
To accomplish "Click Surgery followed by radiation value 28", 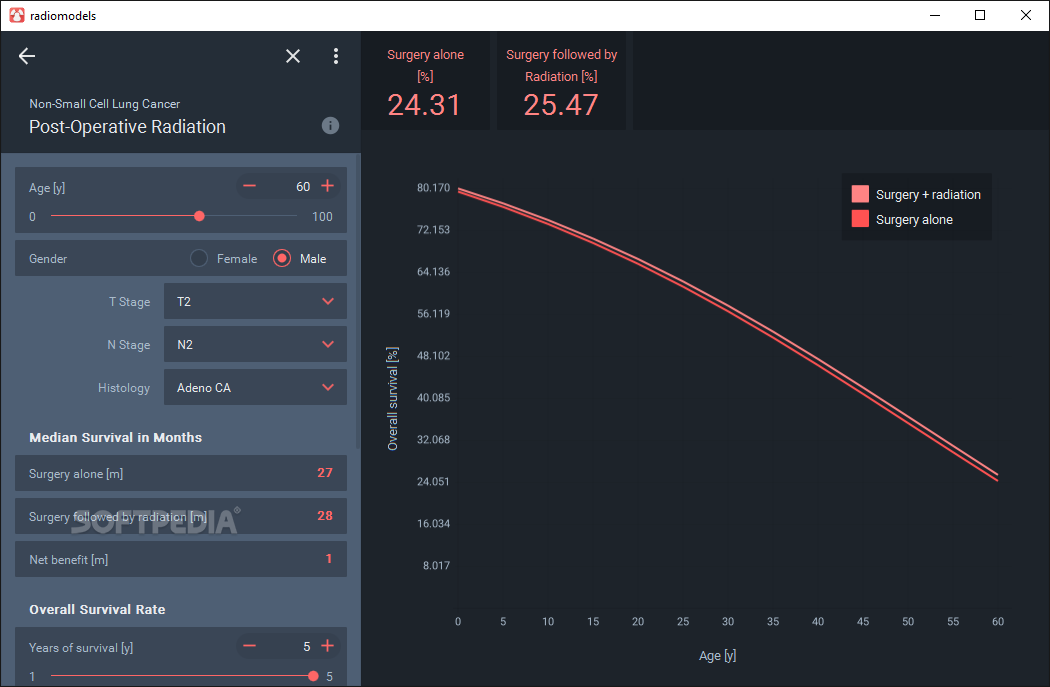I will [x=325, y=516].
